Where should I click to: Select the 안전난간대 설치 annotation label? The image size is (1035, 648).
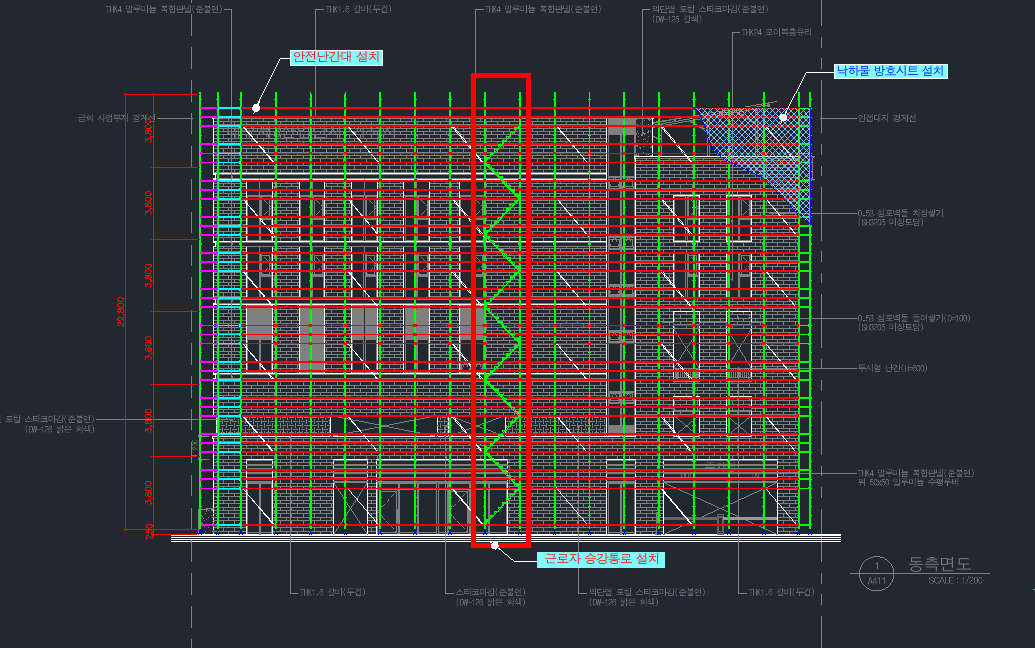click(337, 57)
